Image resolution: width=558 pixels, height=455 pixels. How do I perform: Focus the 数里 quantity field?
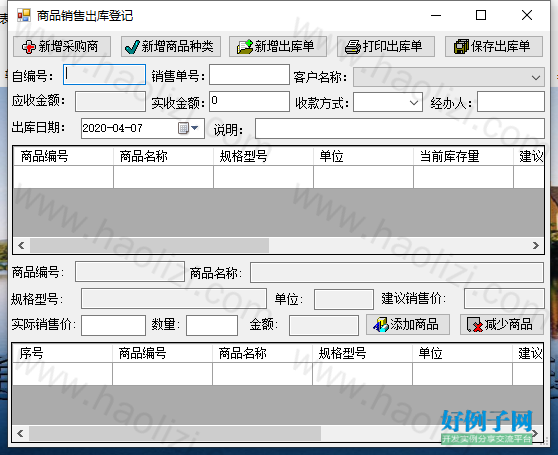pyautogui.click(x=212, y=326)
